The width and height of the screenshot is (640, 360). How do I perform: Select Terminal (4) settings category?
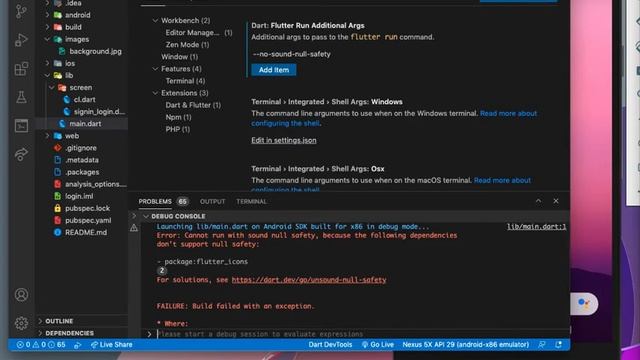[185, 81]
